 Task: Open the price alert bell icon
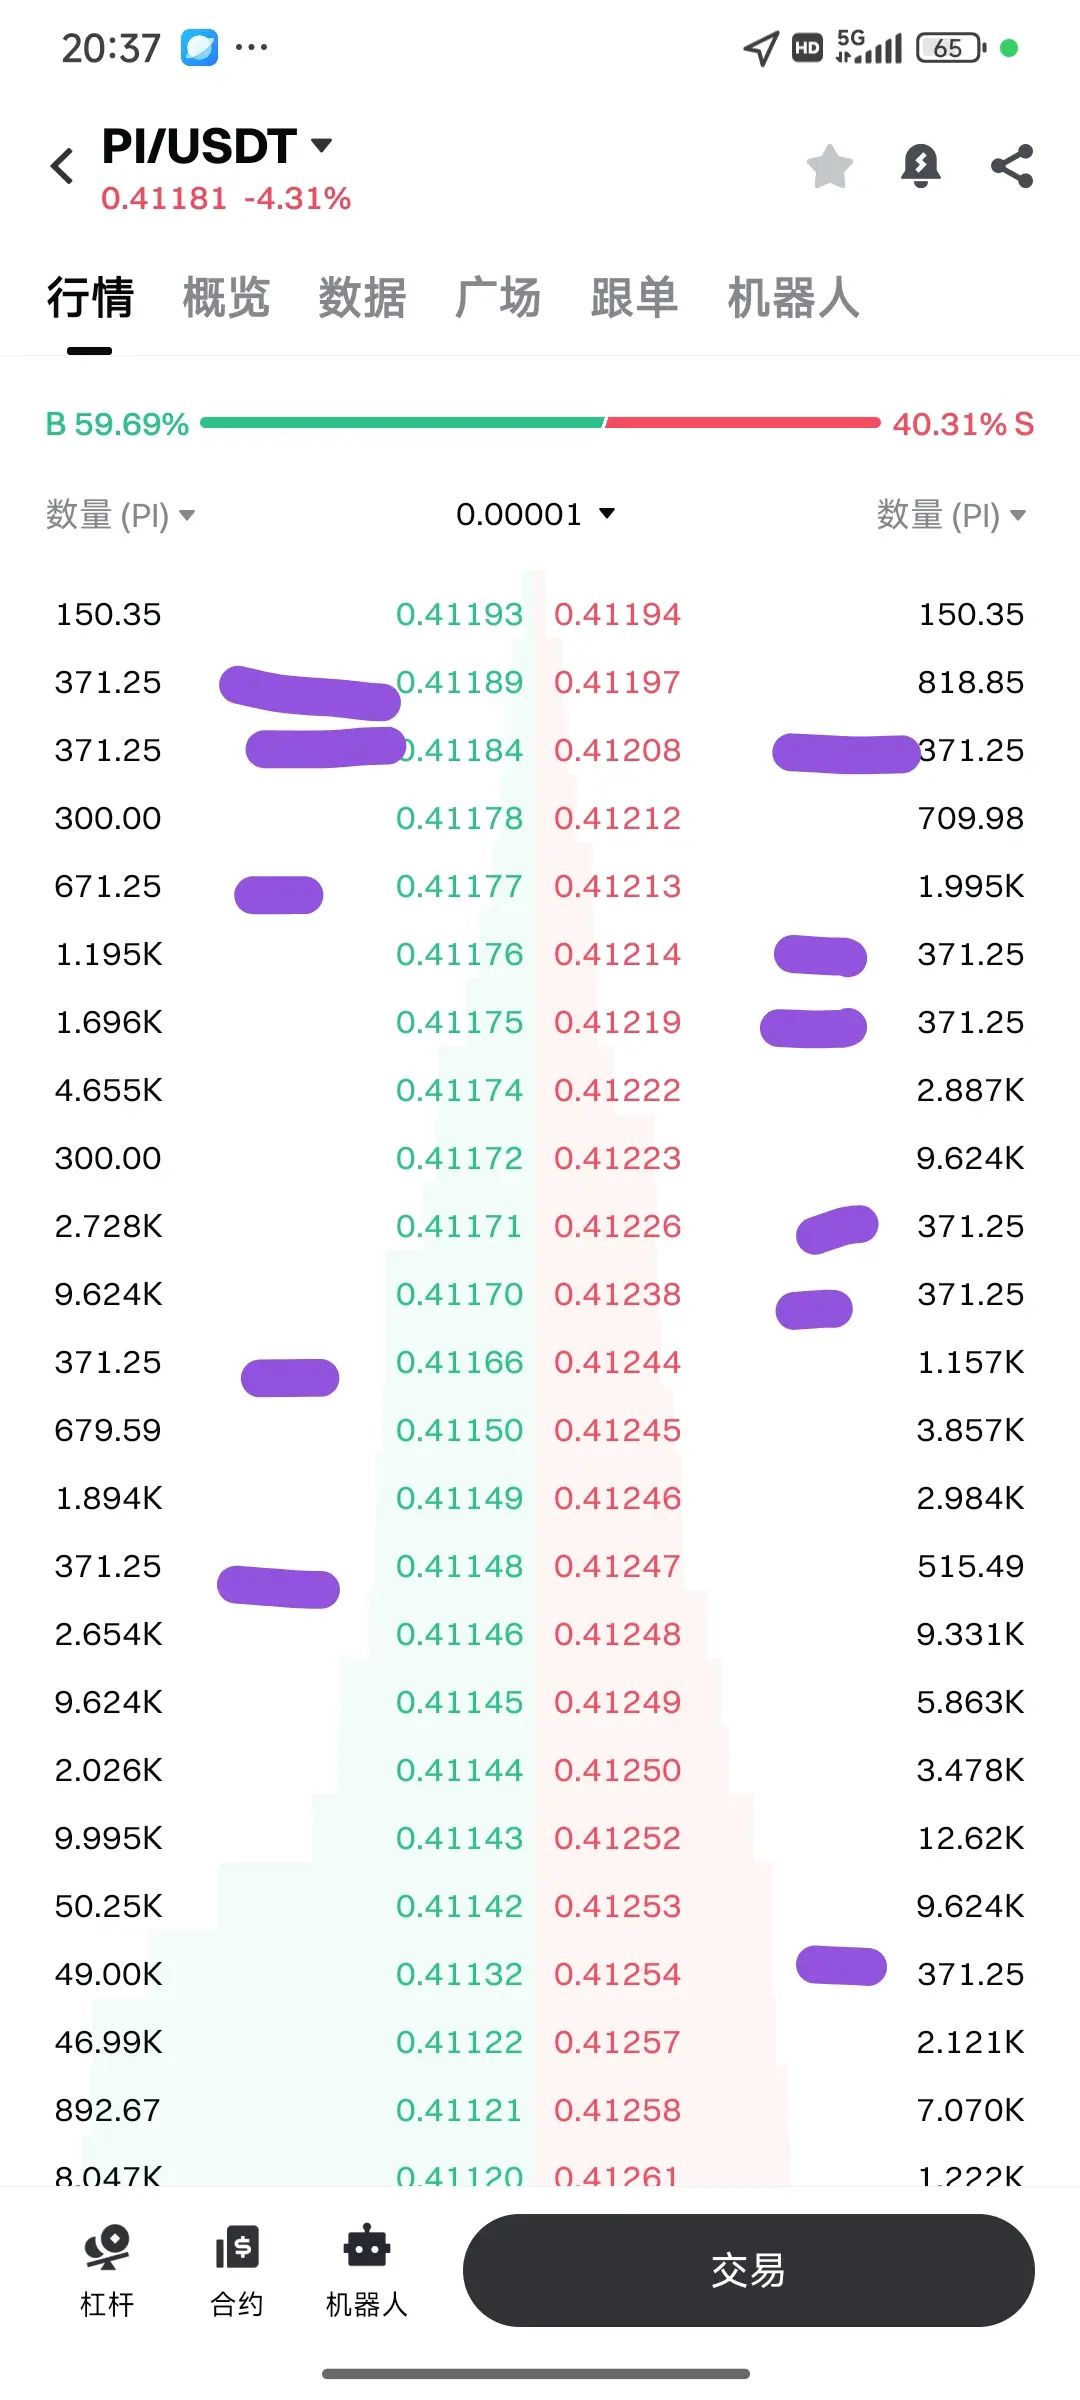coord(921,166)
